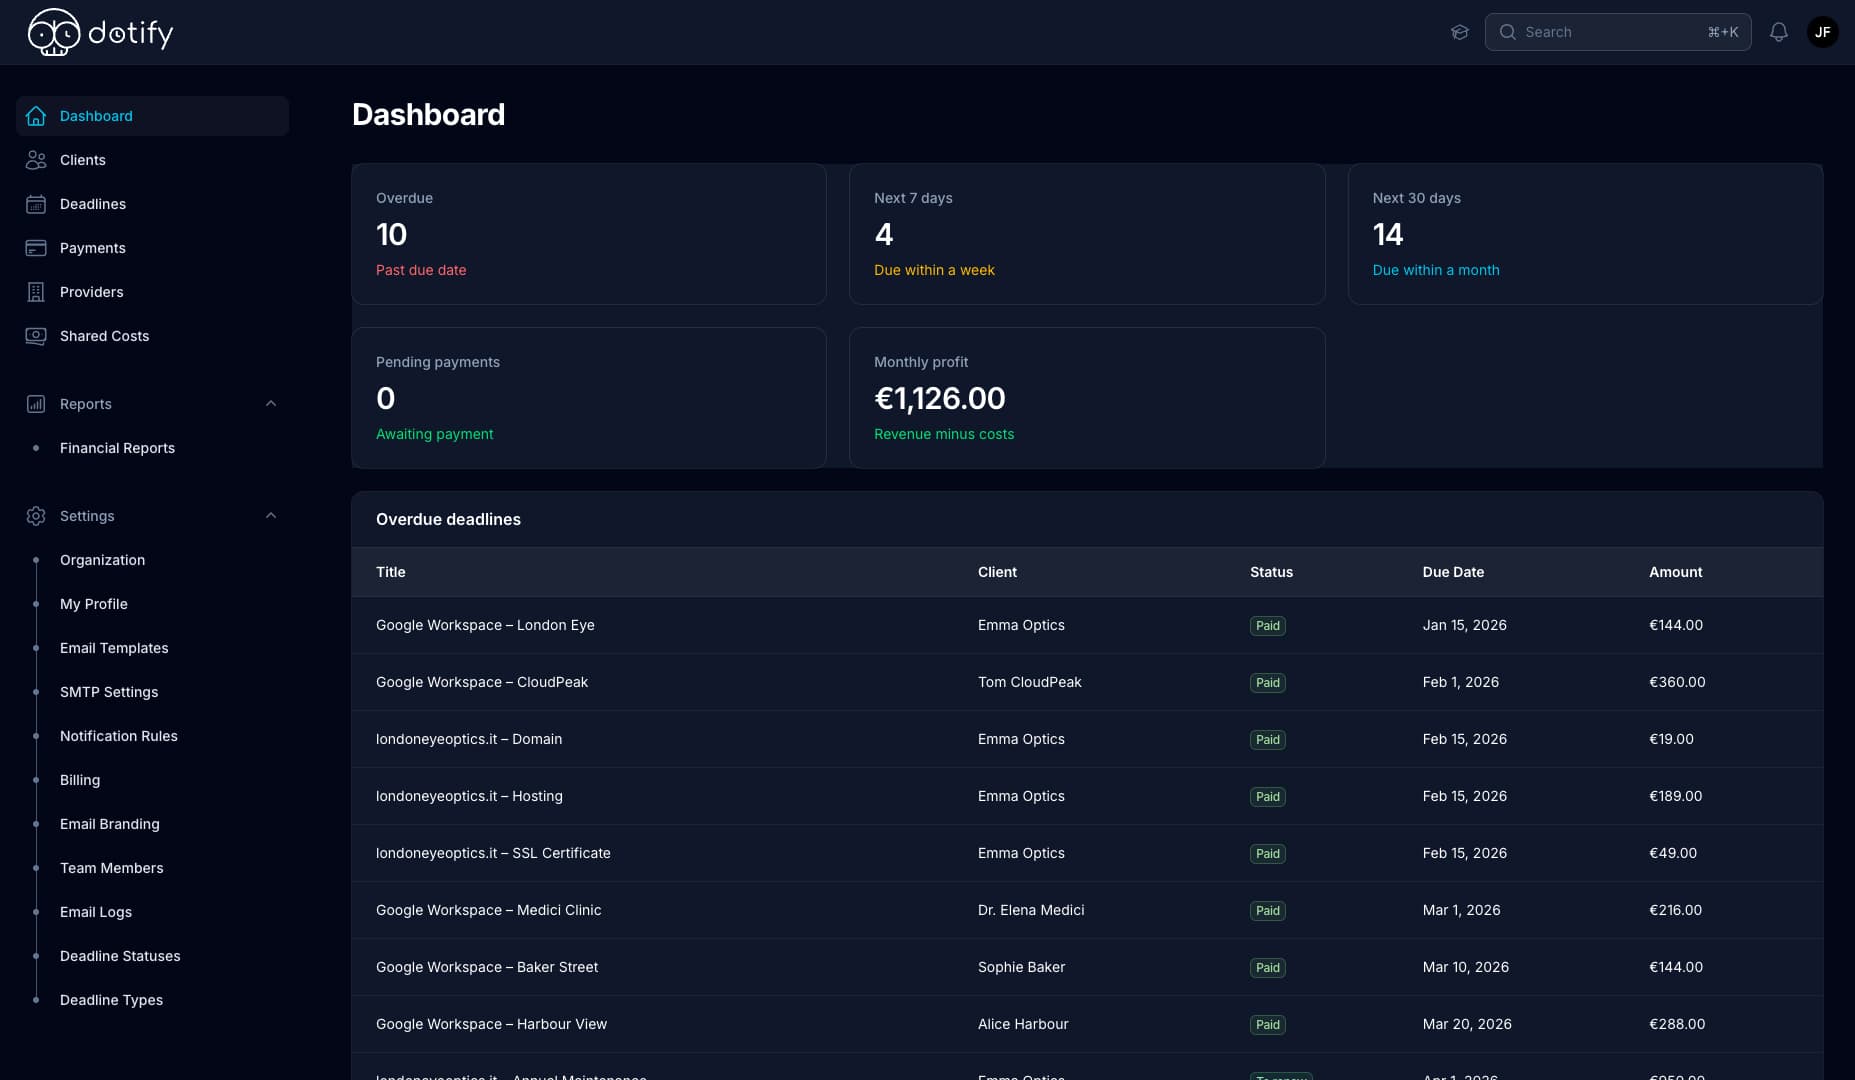Open Google Workspace – Harbour View row

1087,1024
